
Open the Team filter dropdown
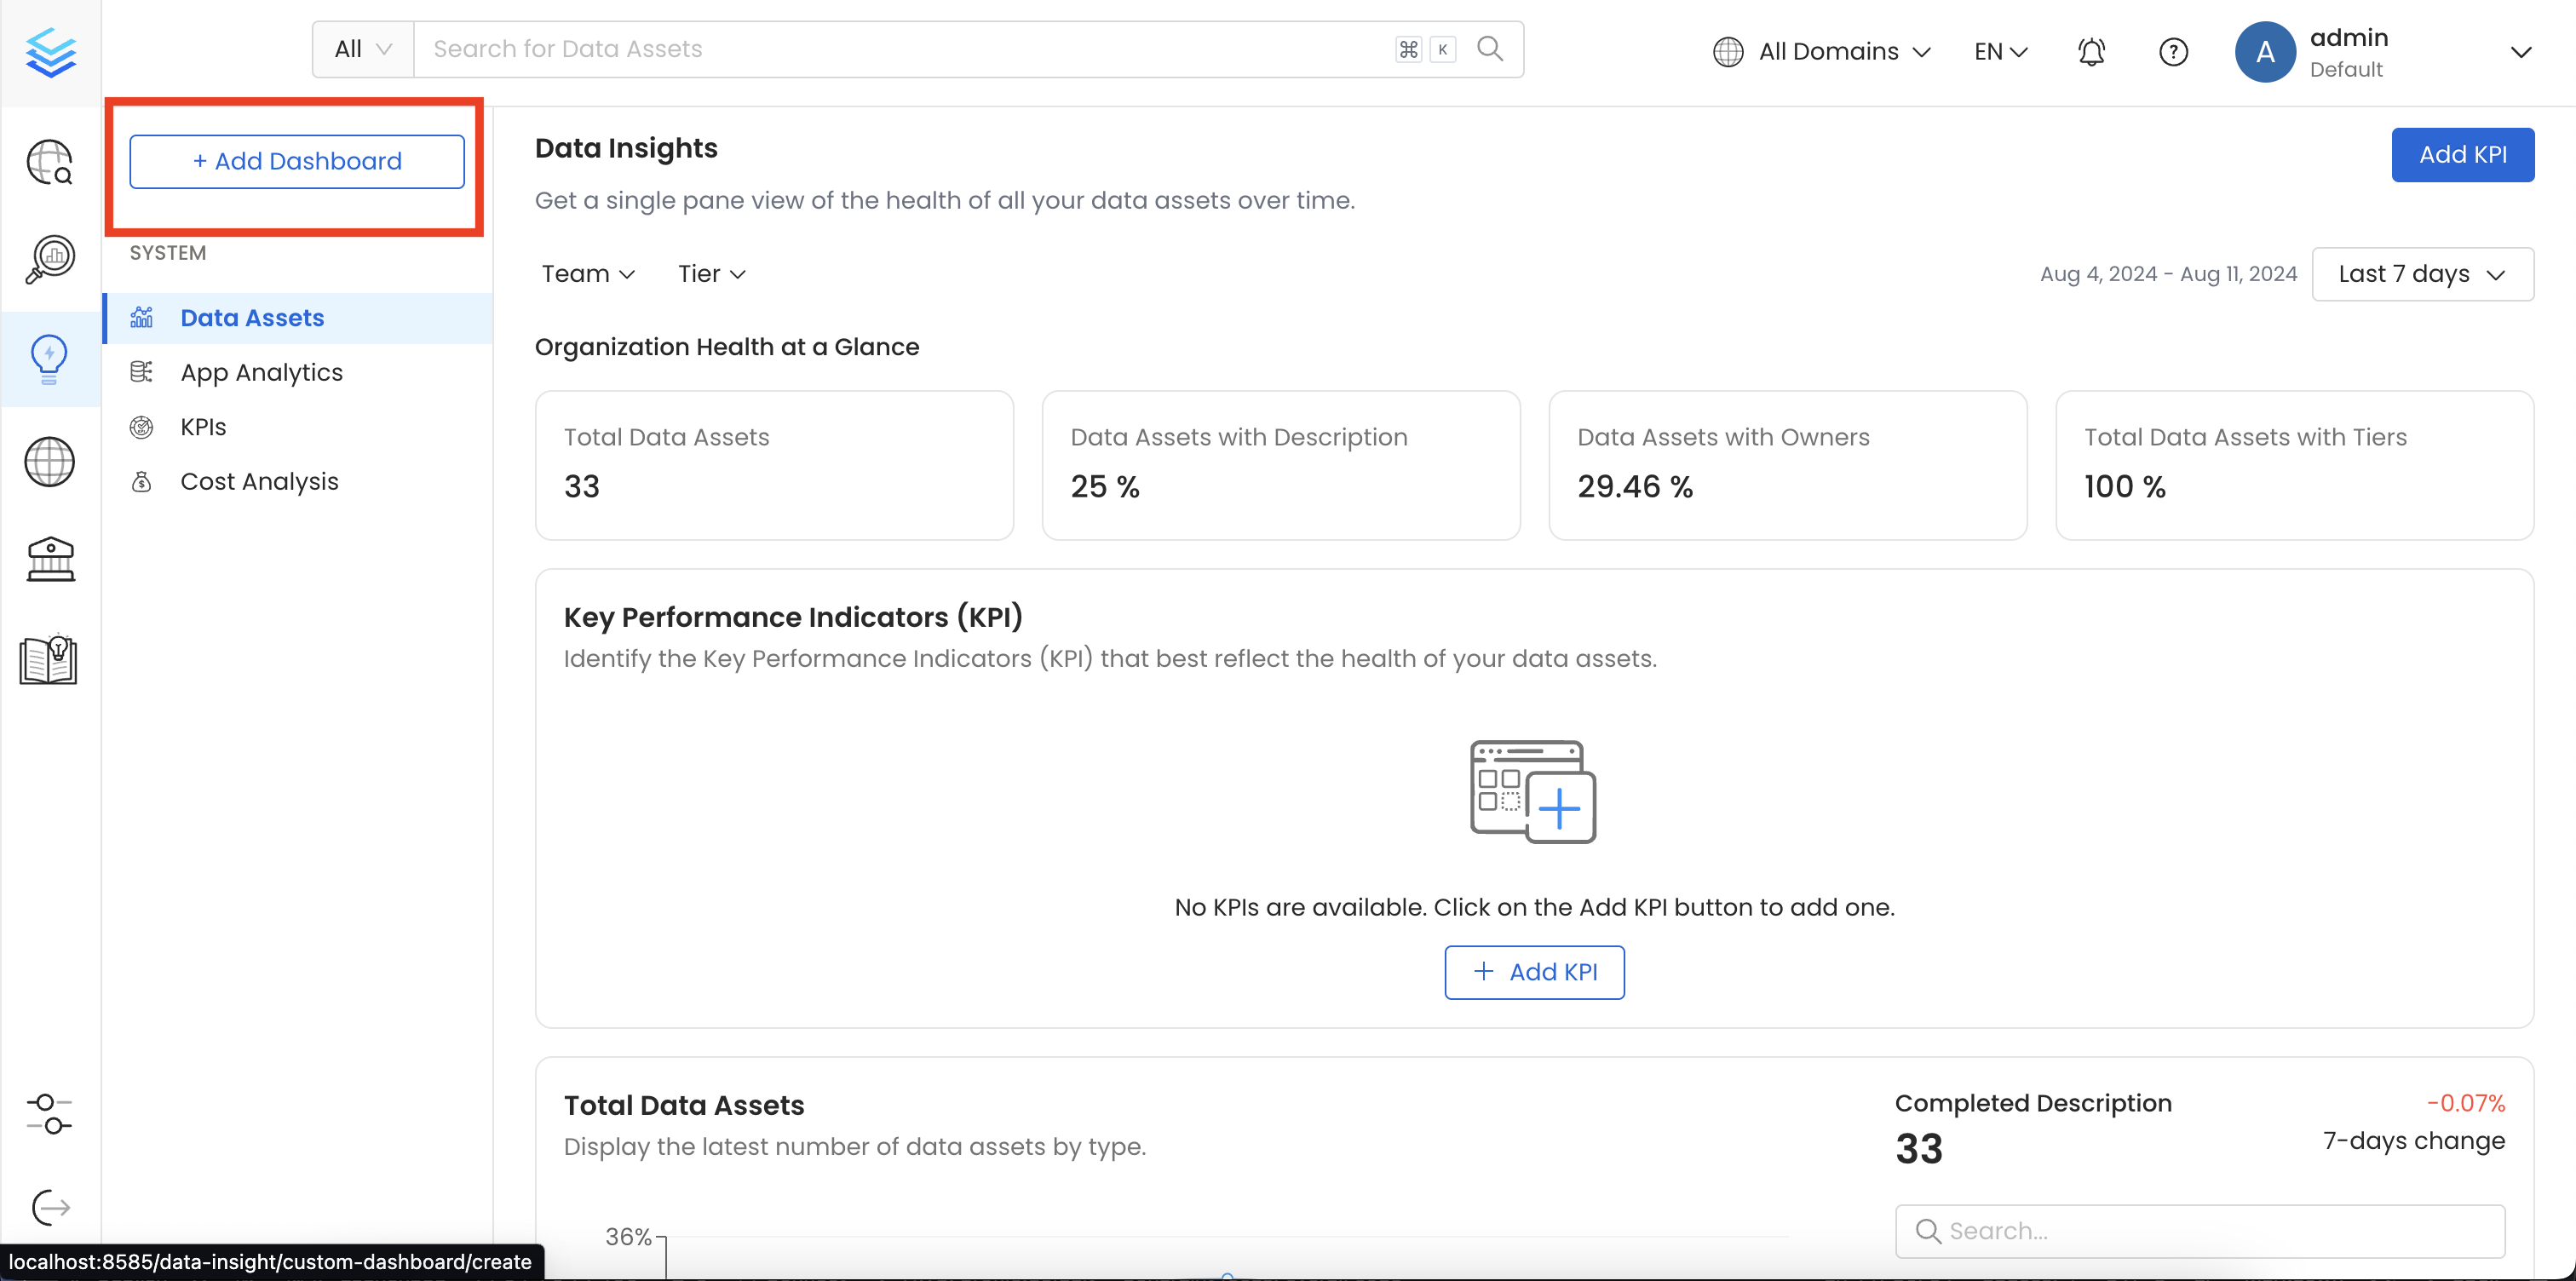pyautogui.click(x=587, y=273)
